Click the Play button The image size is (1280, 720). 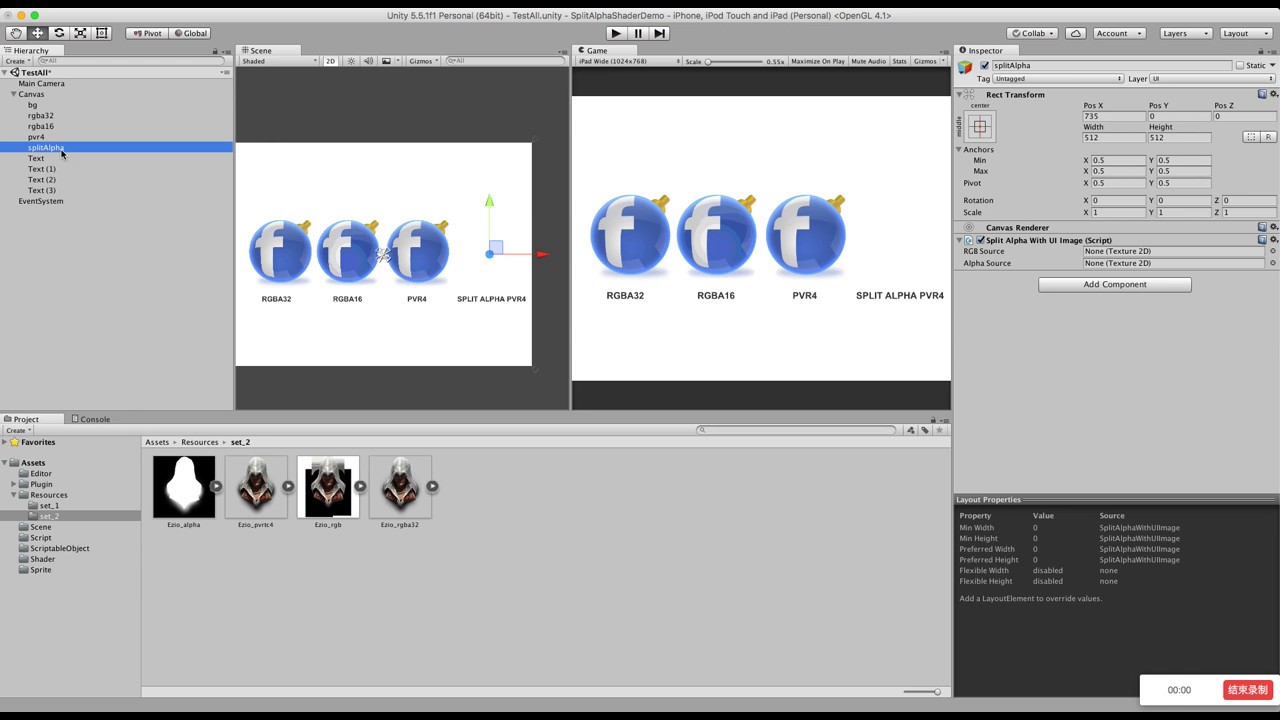point(616,33)
